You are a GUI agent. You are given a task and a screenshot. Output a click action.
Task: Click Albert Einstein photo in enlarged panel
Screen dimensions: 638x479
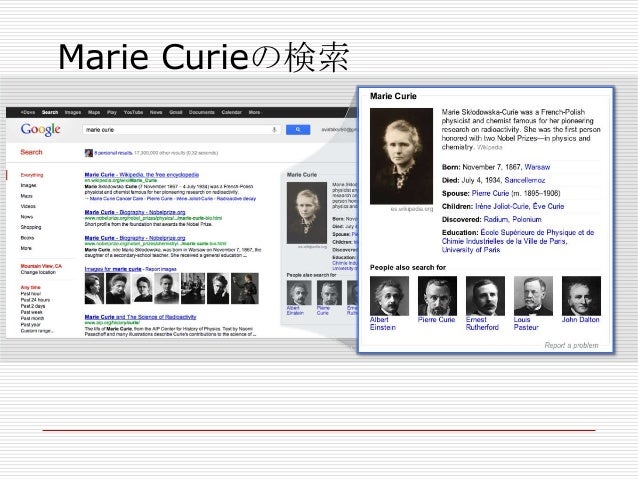click(389, 296)
